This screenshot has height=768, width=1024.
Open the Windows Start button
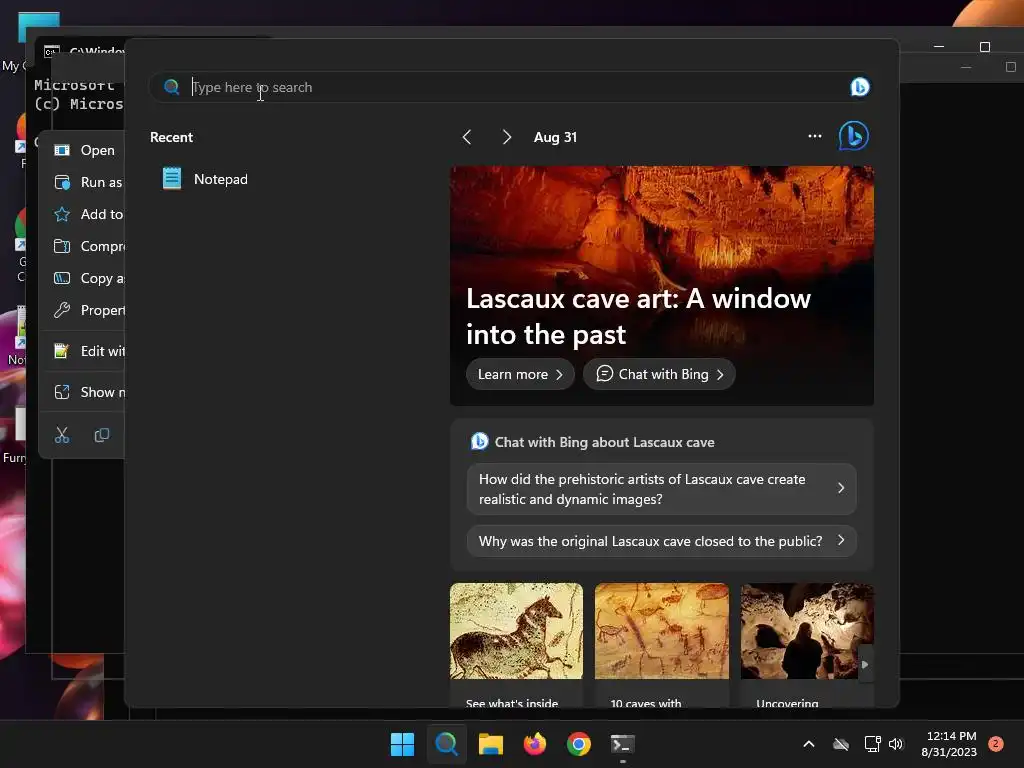[402, 744]
